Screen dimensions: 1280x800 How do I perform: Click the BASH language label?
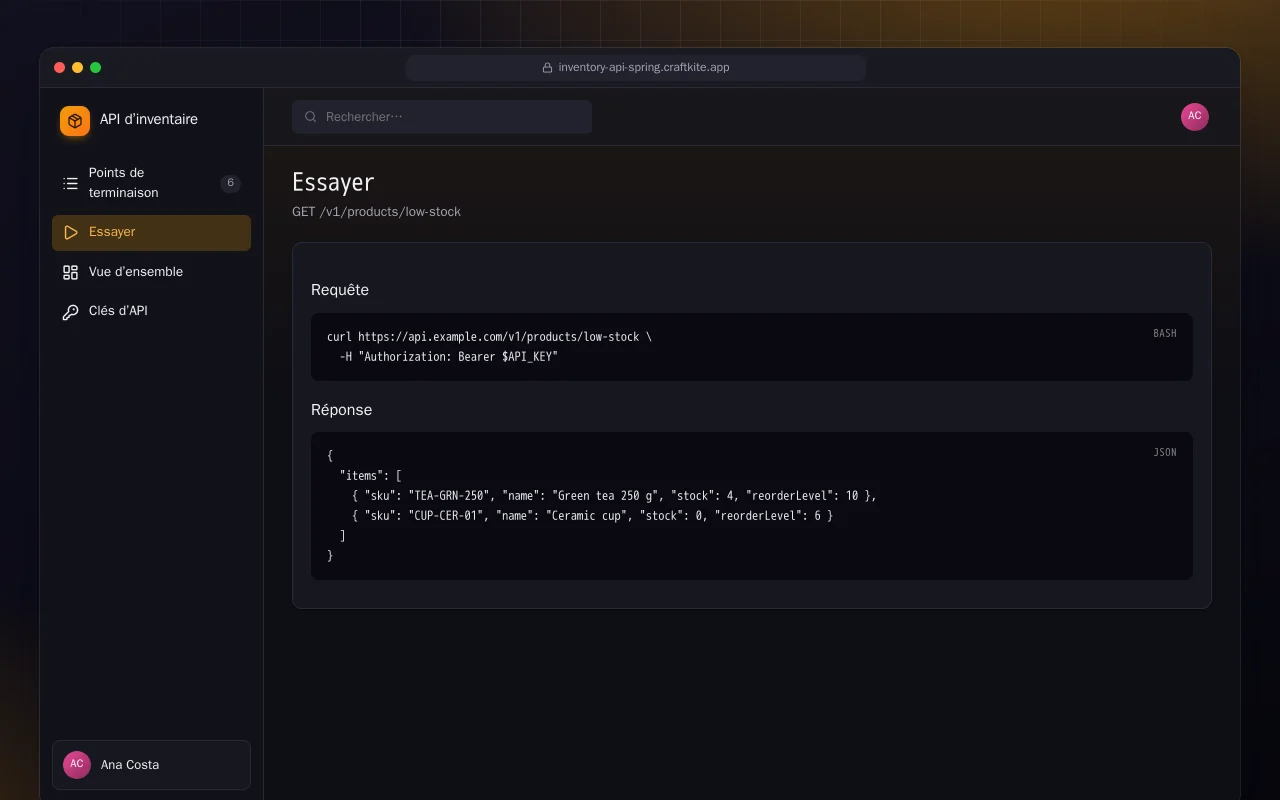tap(1165, 333)
